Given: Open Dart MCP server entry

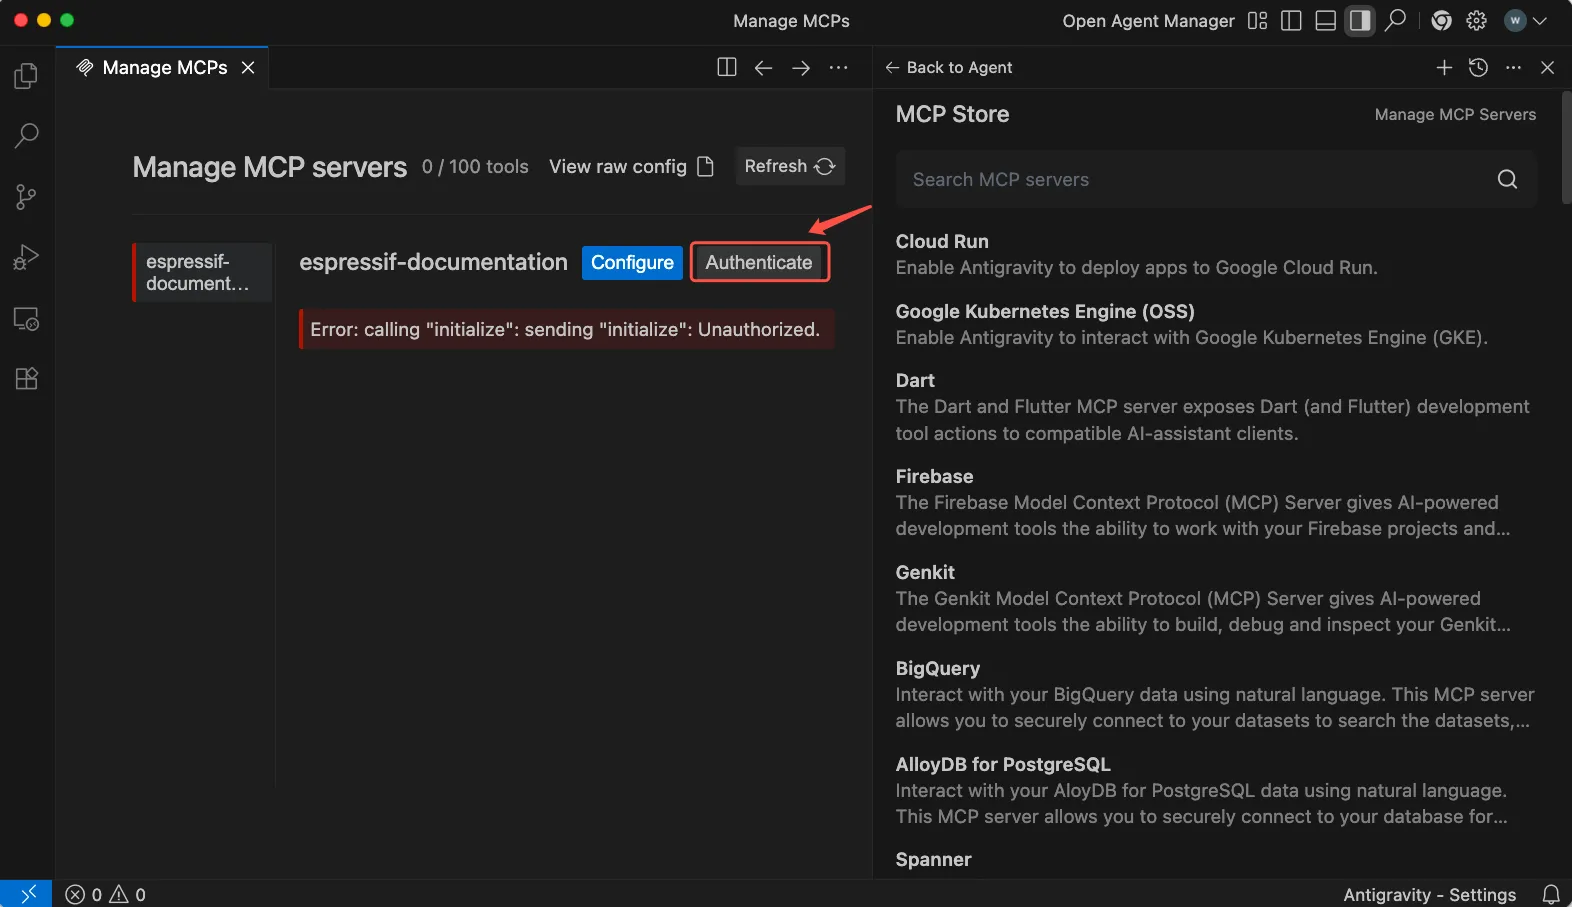Looking at the screenshot, I should click(x=1216, y=407).
